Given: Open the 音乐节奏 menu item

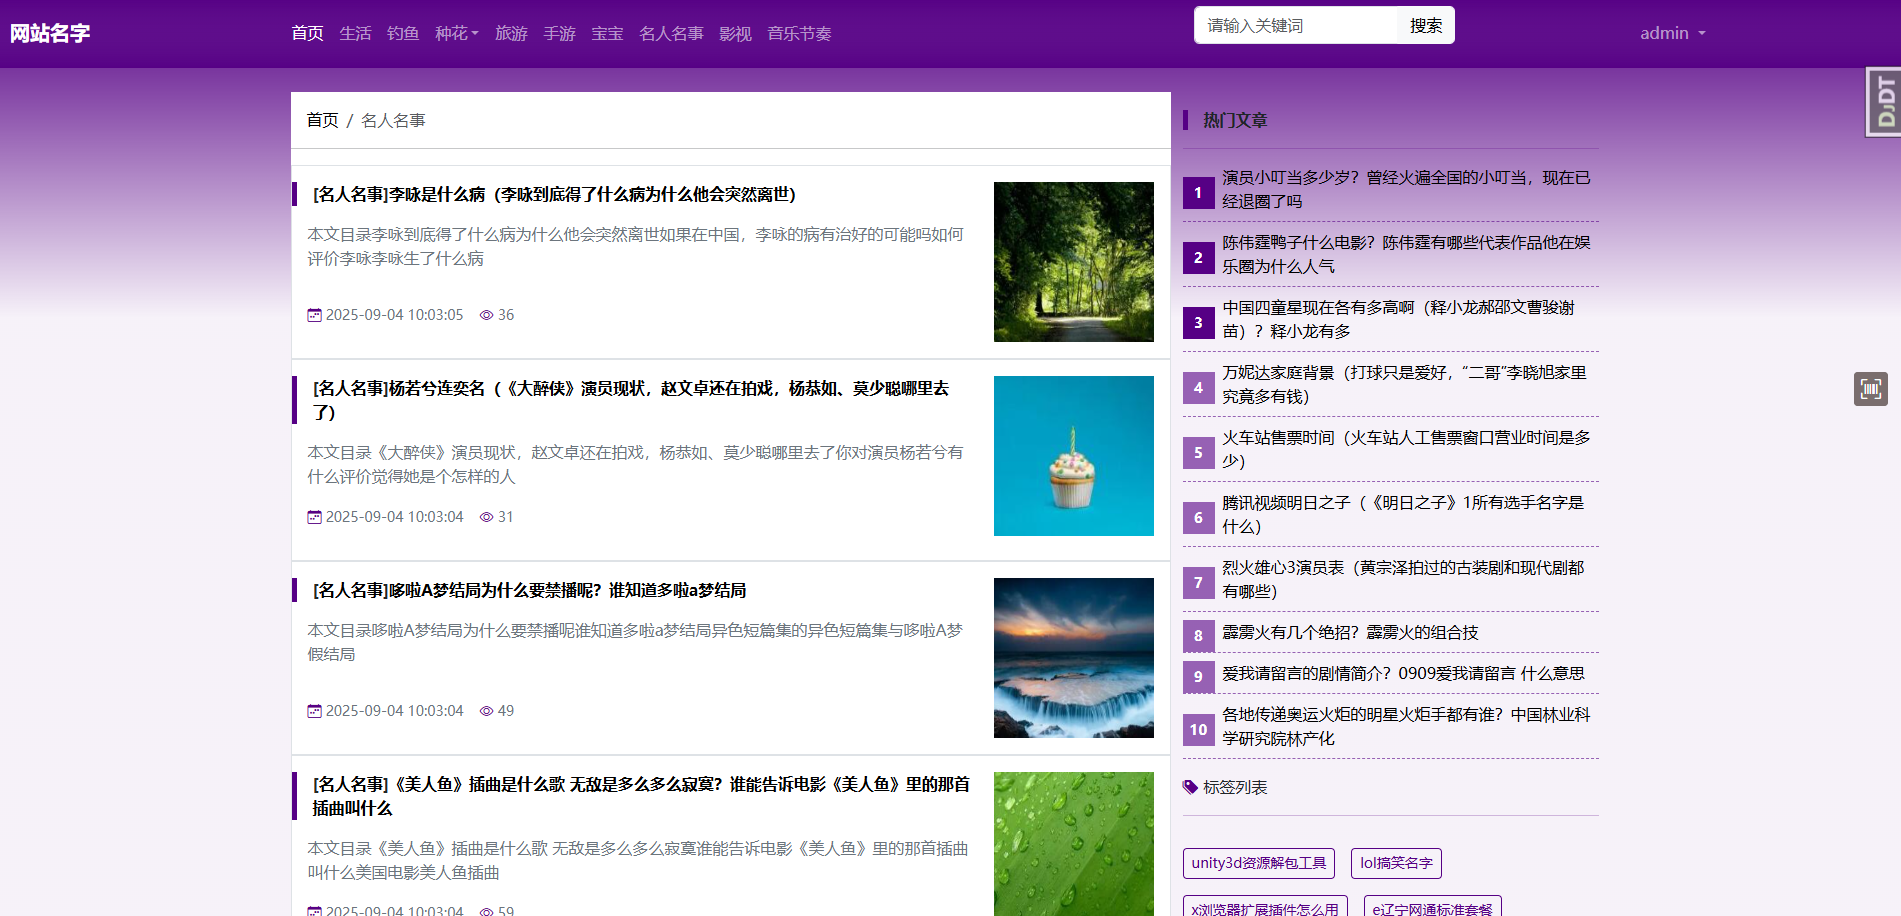Looking at the screenshot, I should [798, 33].
